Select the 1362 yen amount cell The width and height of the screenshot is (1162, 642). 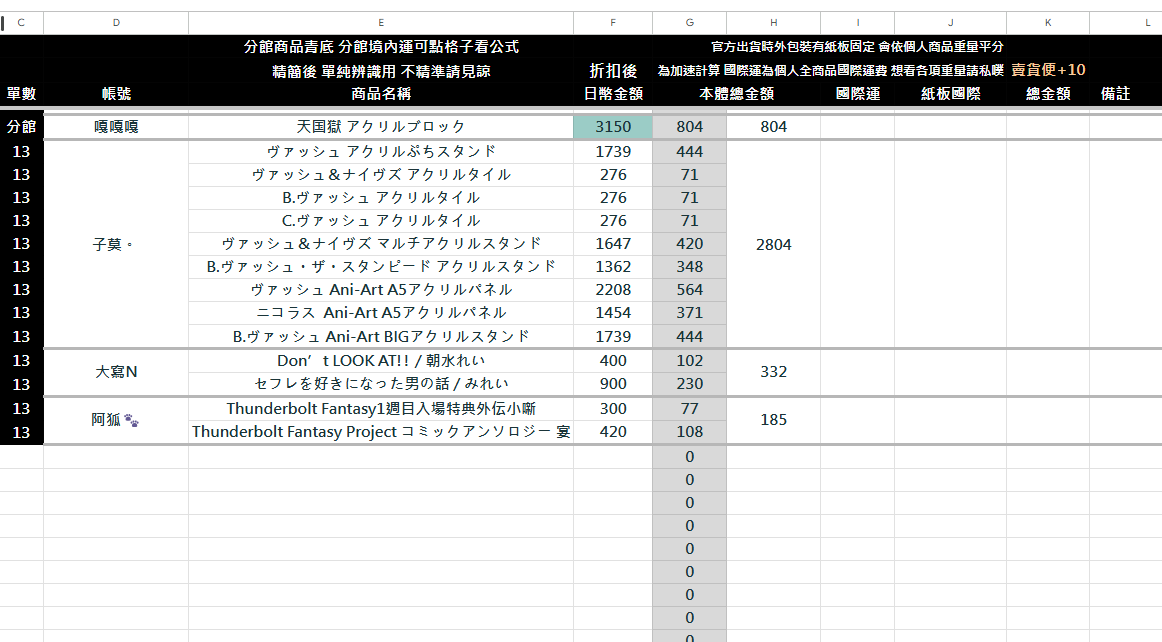click(x=613, y=266)
